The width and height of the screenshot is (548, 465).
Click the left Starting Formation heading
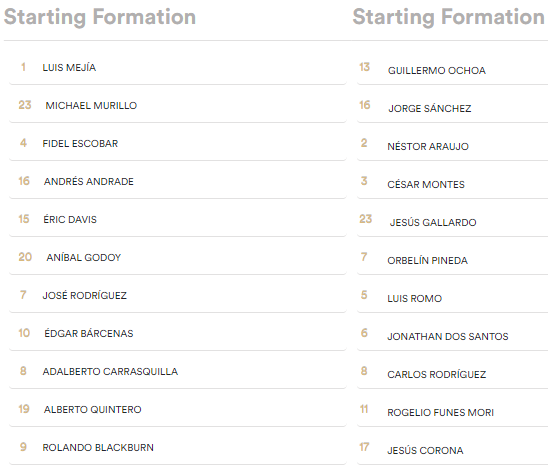100,17
